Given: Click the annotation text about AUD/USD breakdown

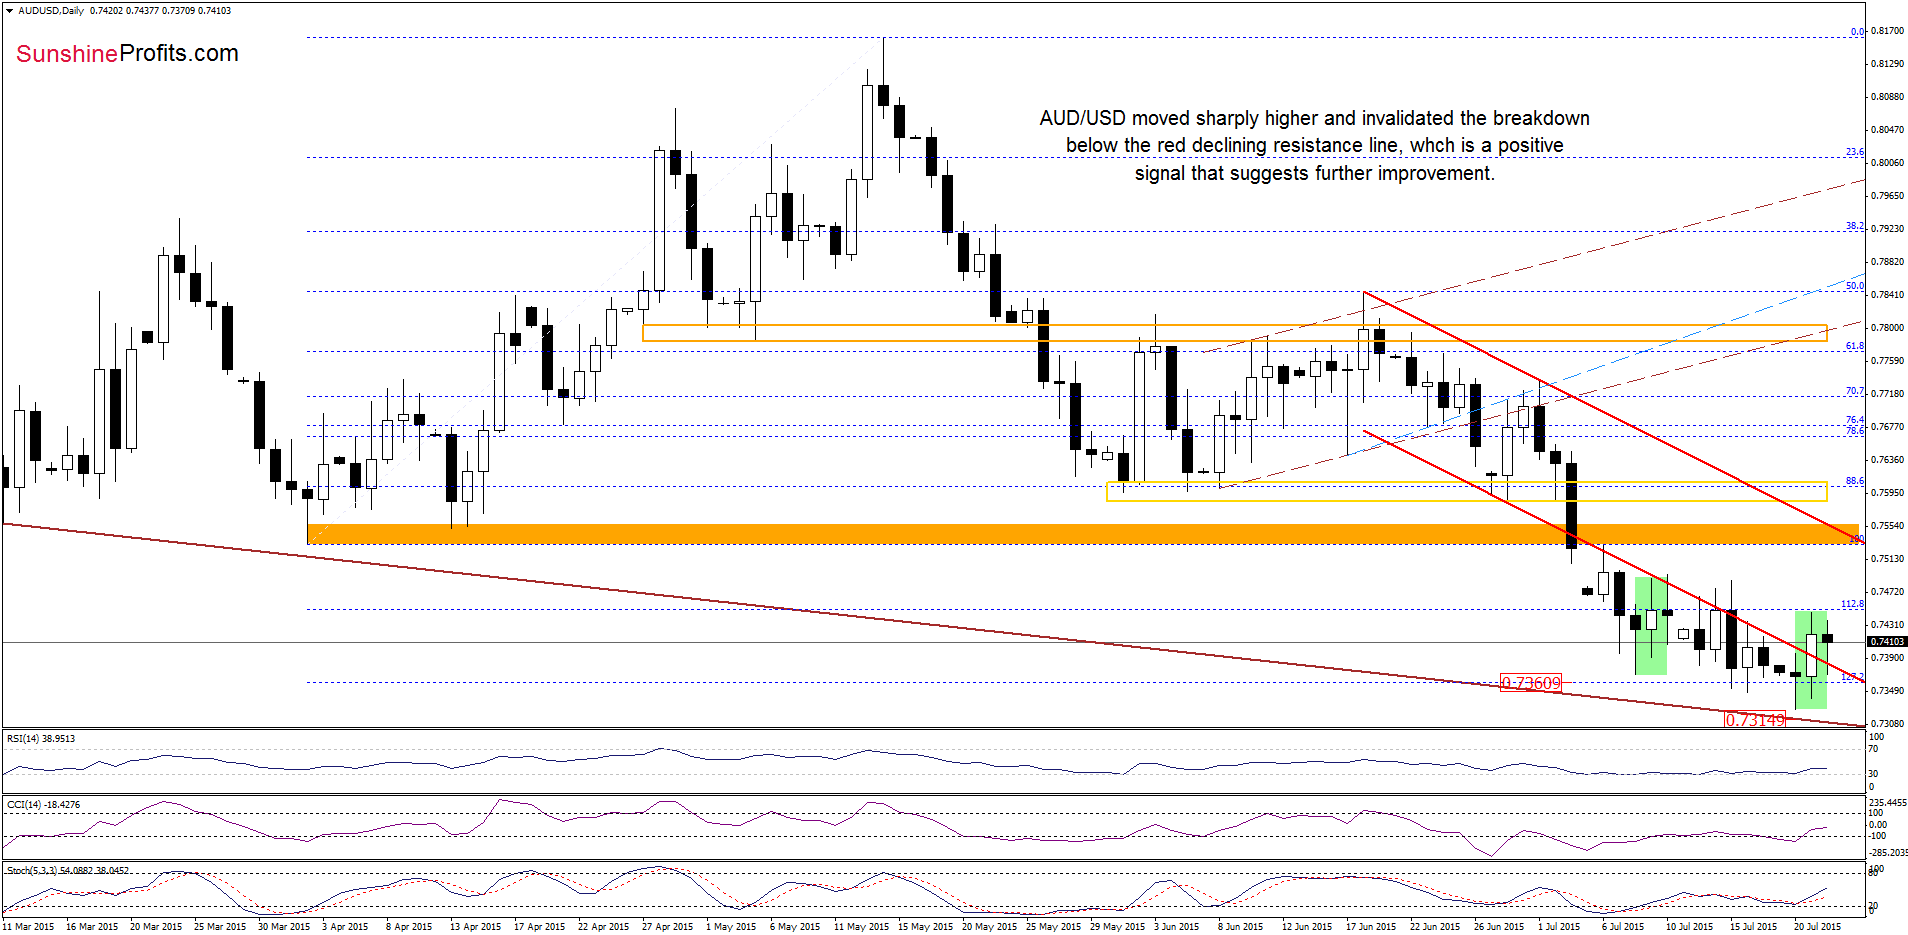Looking at the screenshot, I should [1314, 146].
